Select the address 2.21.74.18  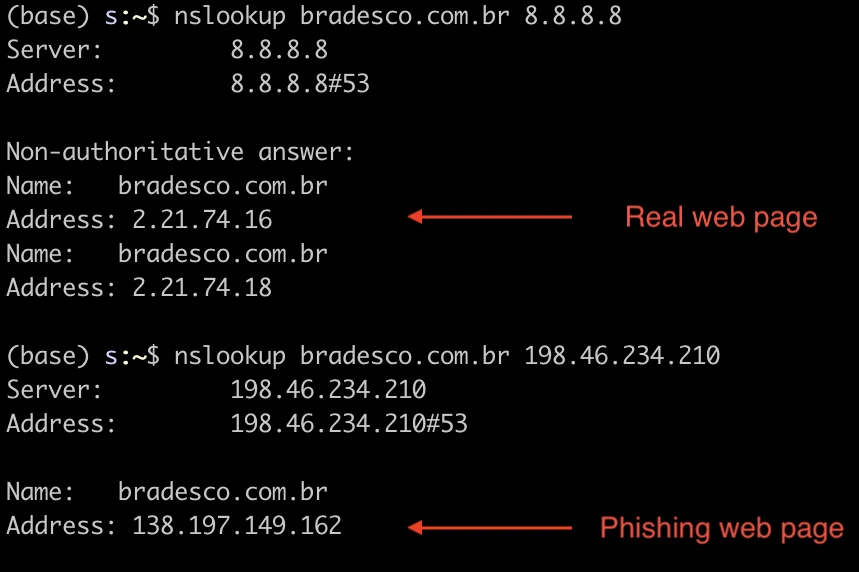click(202, 288)
